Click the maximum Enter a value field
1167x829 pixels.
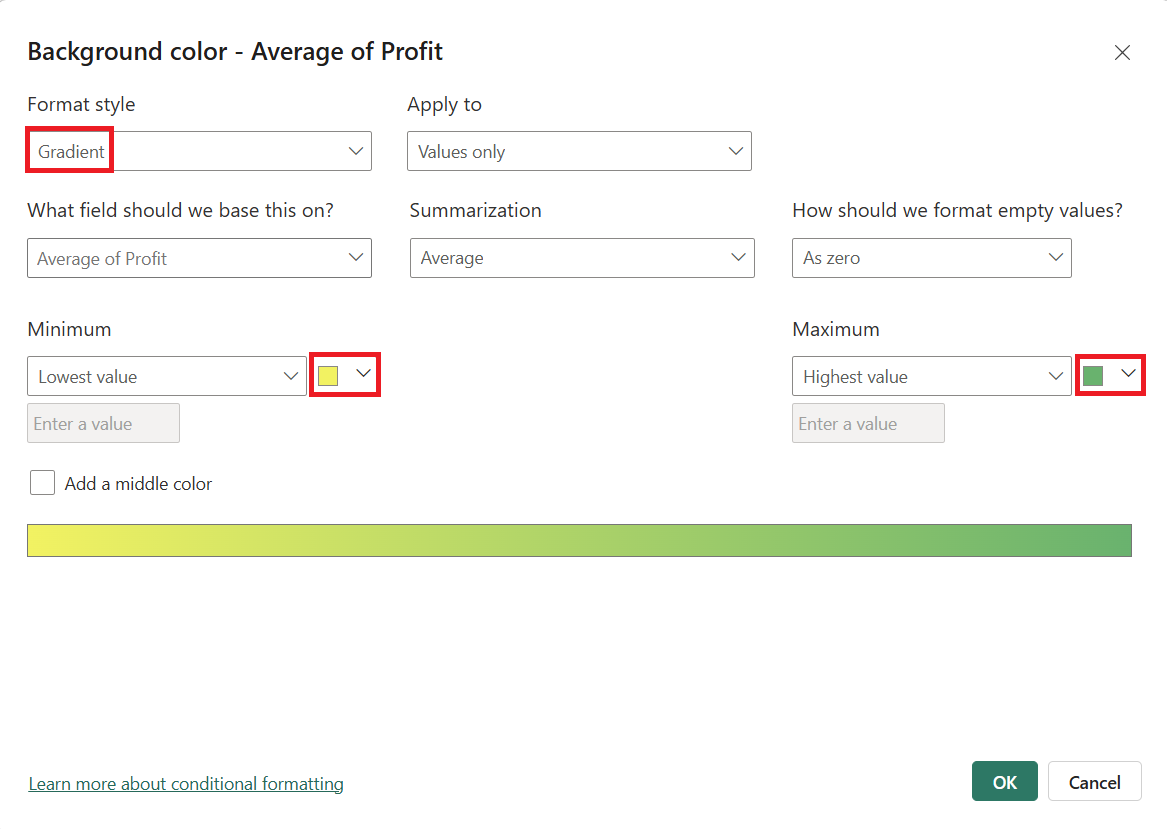pyautogui.click(x=868, y=424)
